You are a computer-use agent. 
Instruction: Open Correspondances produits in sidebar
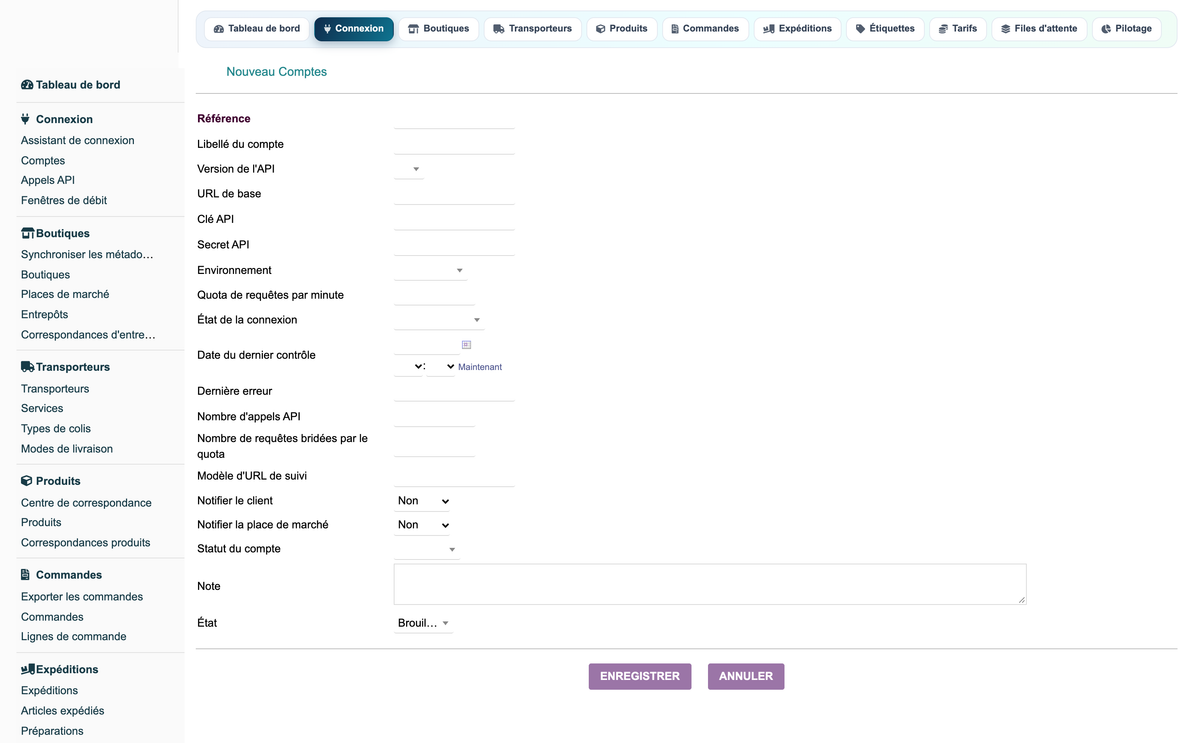(86, 543)
